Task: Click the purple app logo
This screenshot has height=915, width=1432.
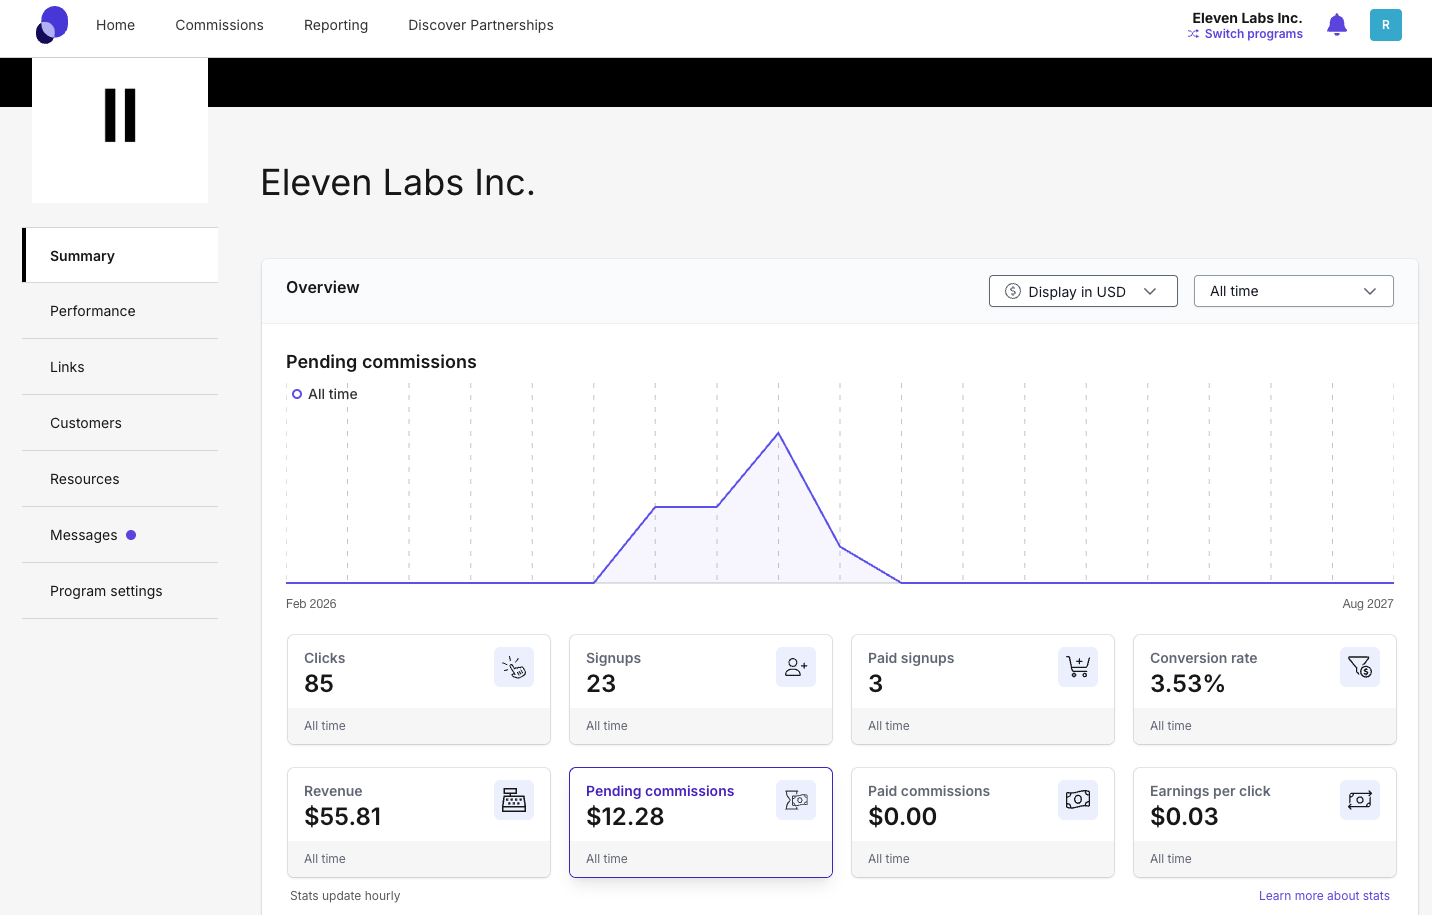Action: tap(52, 25)
